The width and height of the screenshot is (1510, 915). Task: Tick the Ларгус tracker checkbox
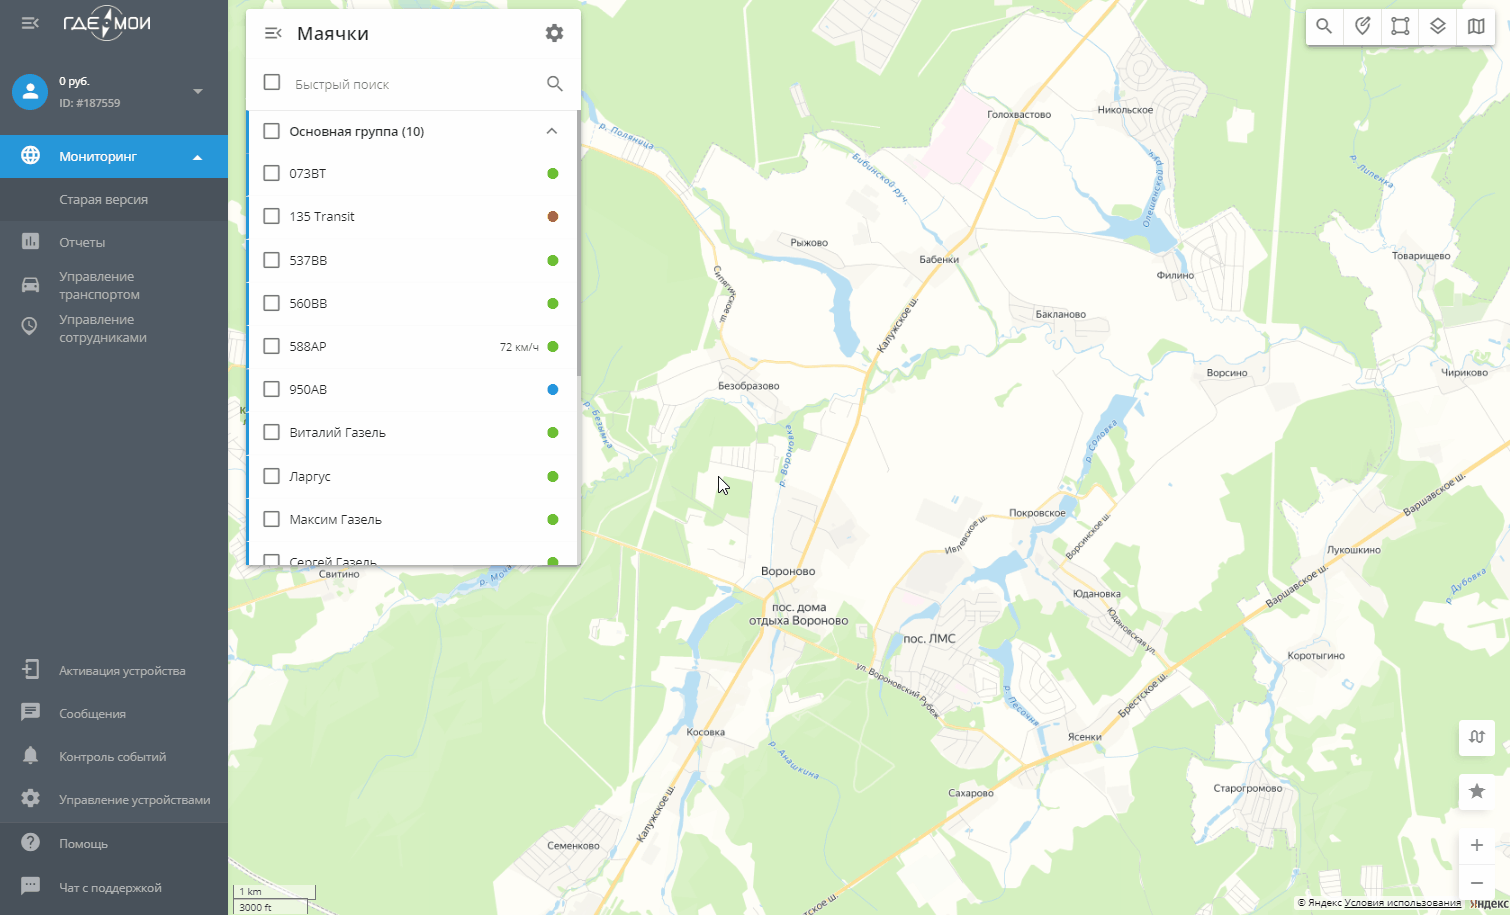pos(271,476)
